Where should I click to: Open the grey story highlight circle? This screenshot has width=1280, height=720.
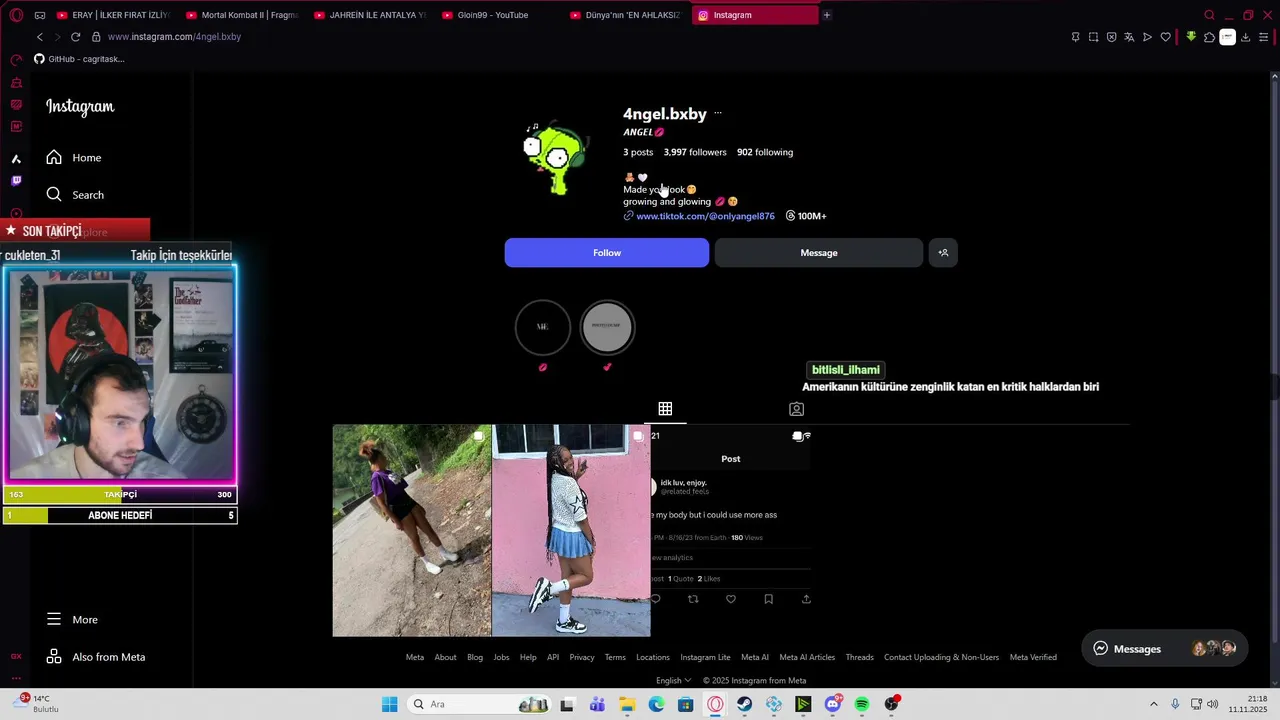coord(607,327)
